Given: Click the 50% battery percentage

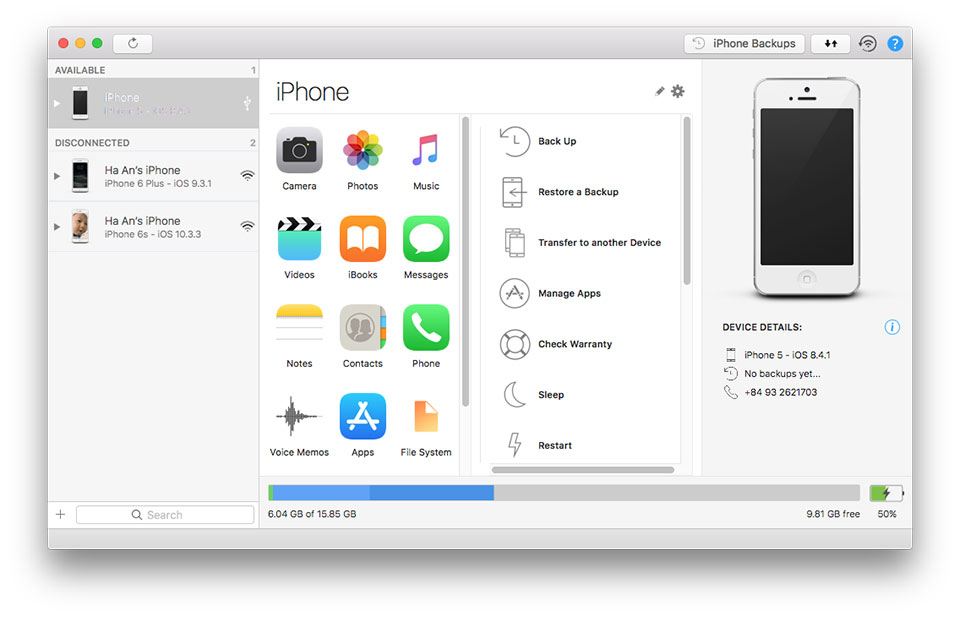Looking at the screenshot, I should click(887, 514).
